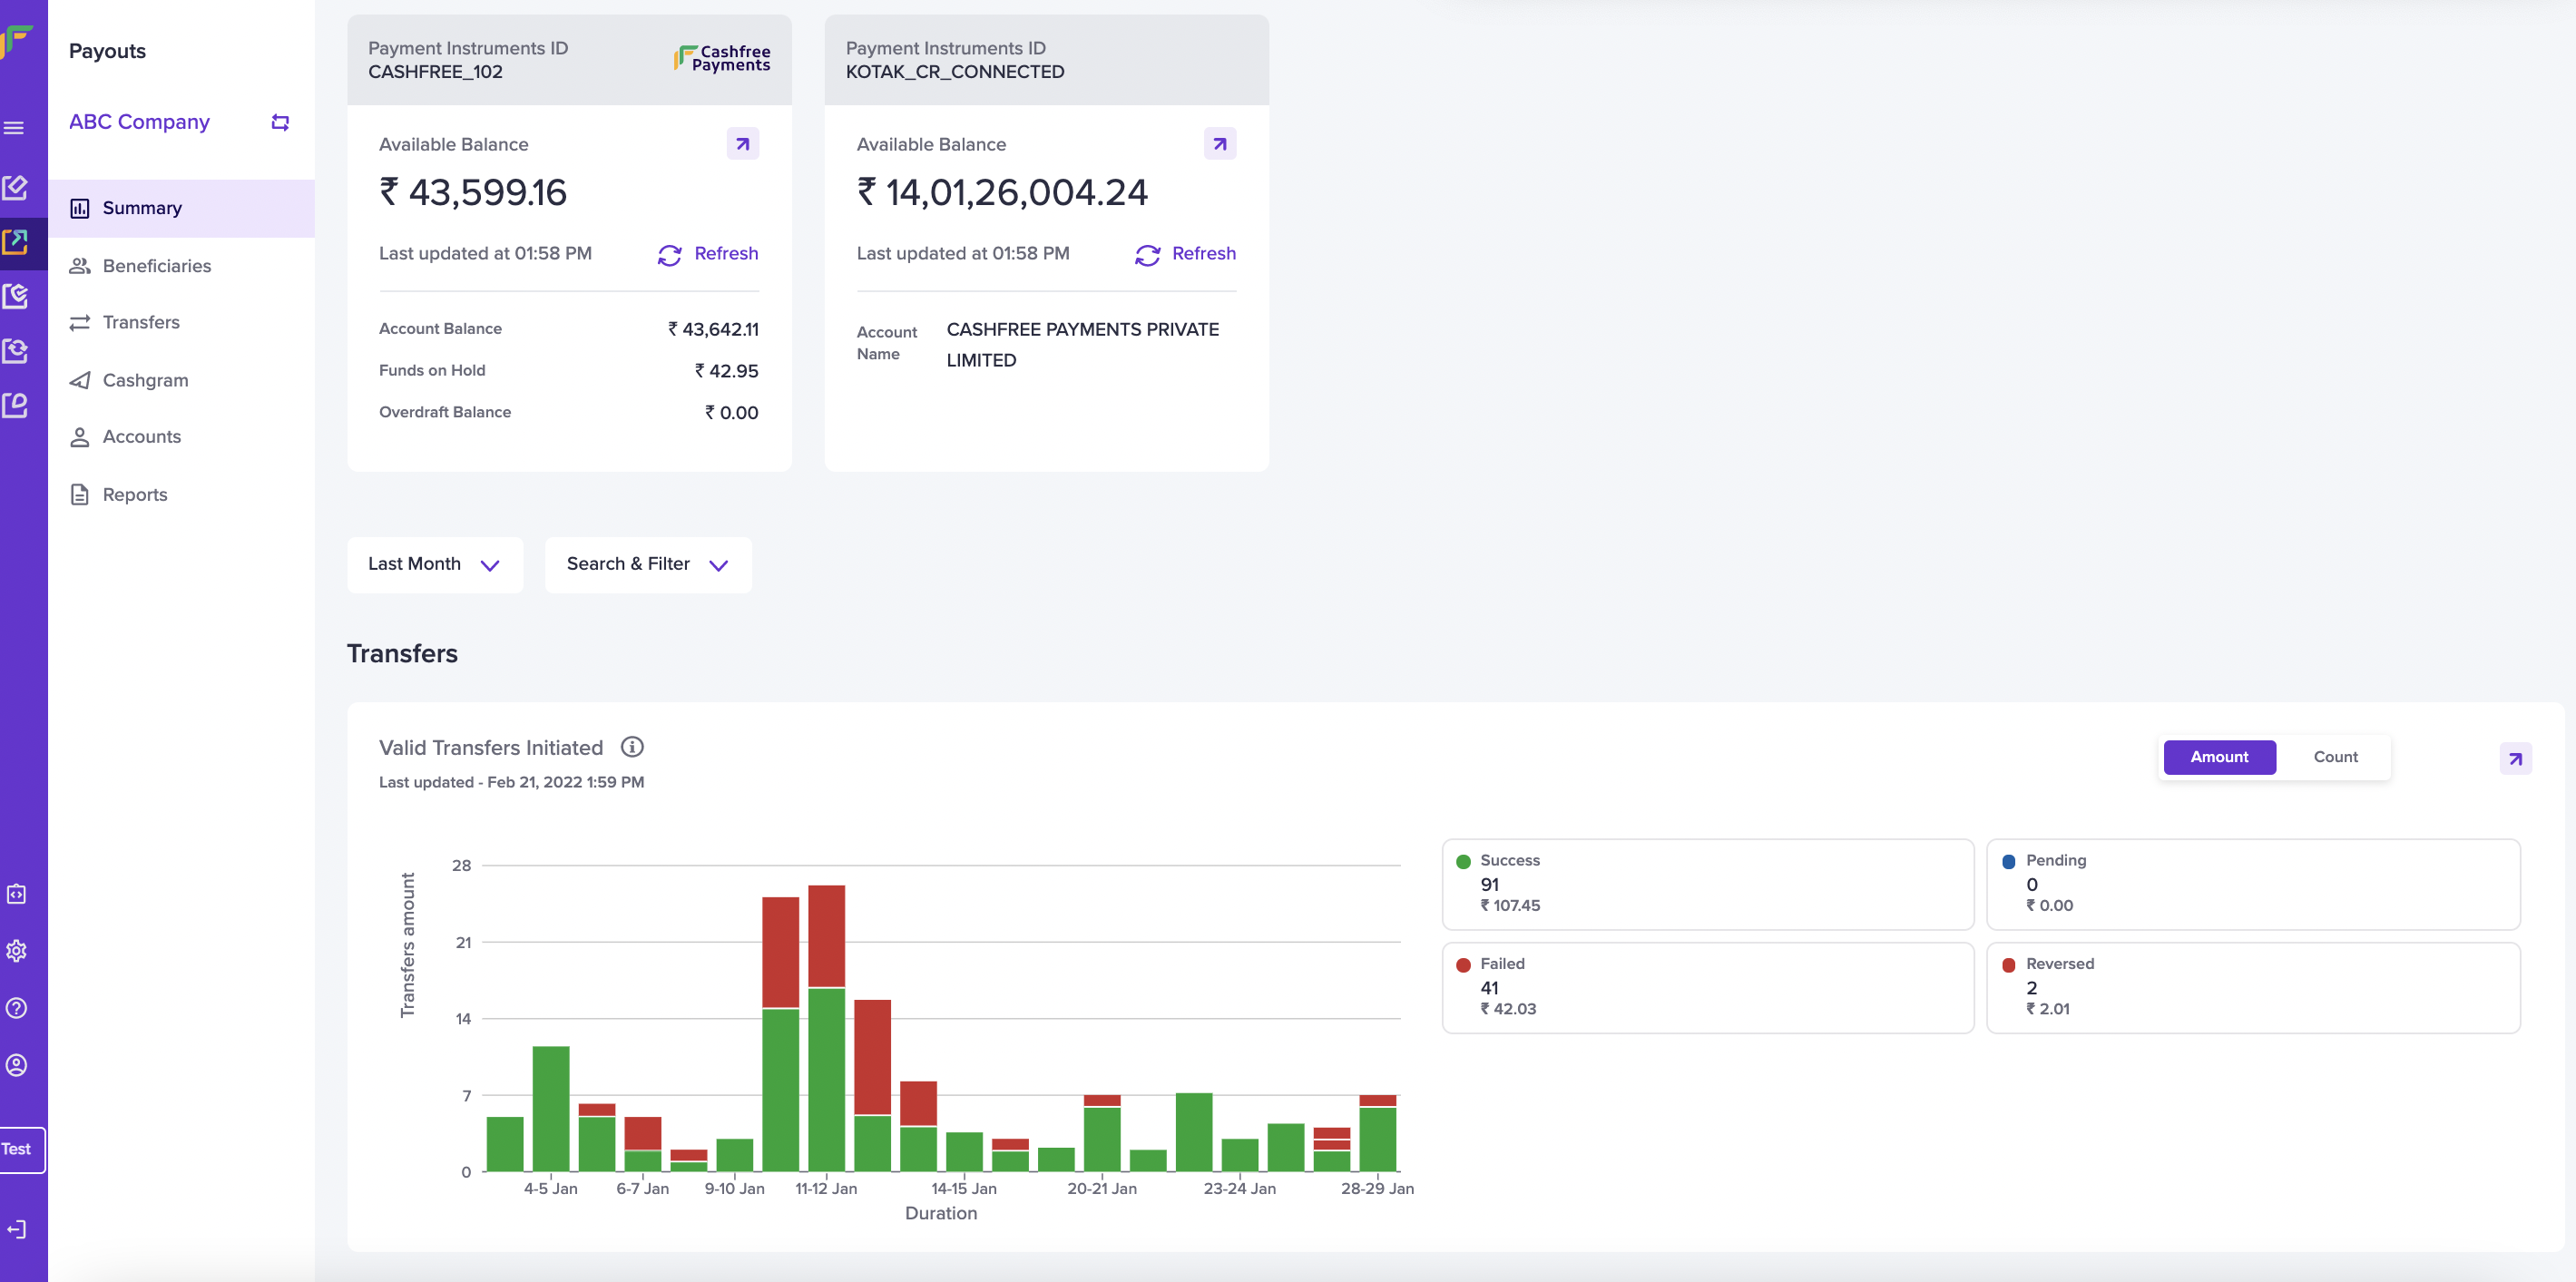The image size is (2576, 1282).
Task: Open CASHFREE_102 balance details arrow icon
Action: [742, 144]
